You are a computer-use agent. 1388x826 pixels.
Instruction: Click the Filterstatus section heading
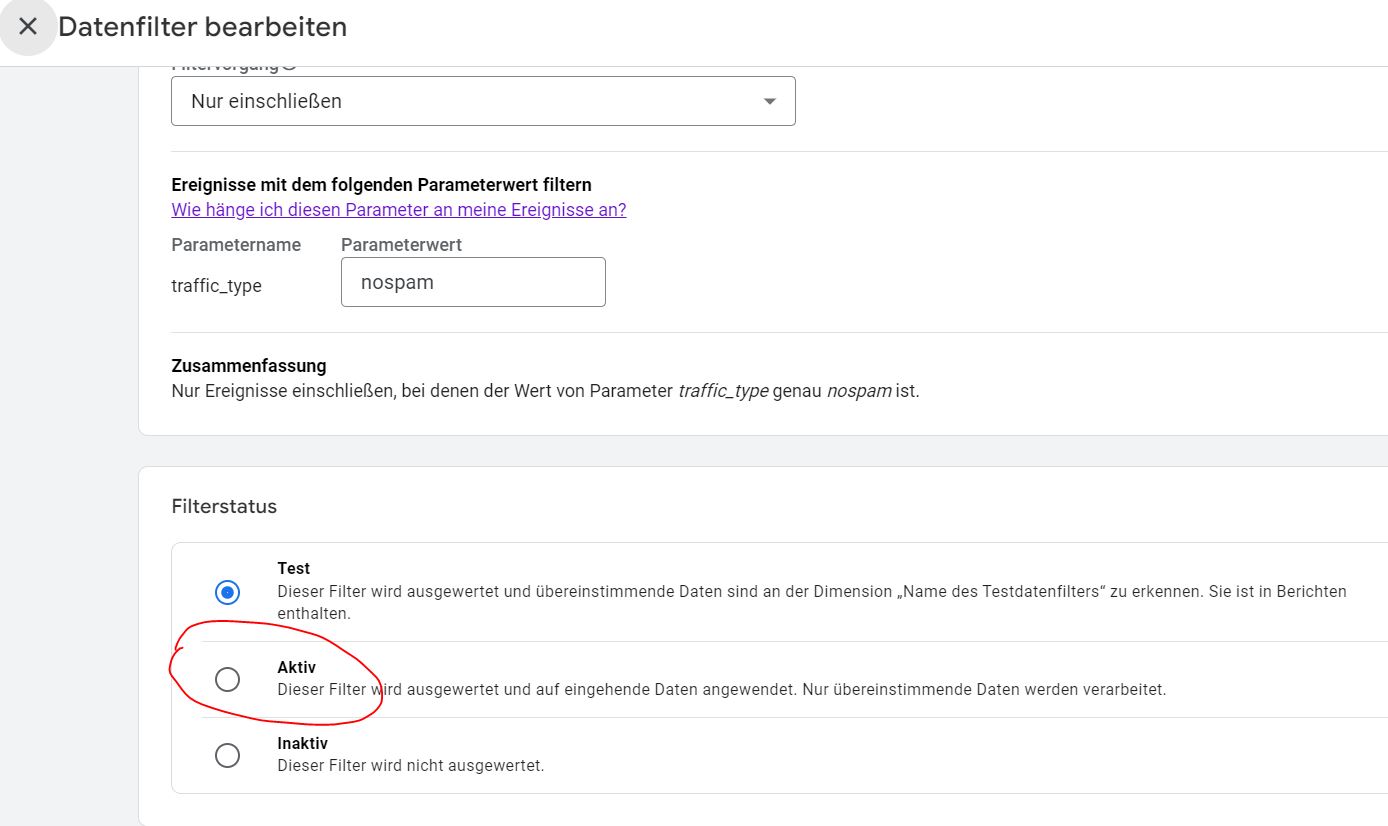(x=223, y=506)
